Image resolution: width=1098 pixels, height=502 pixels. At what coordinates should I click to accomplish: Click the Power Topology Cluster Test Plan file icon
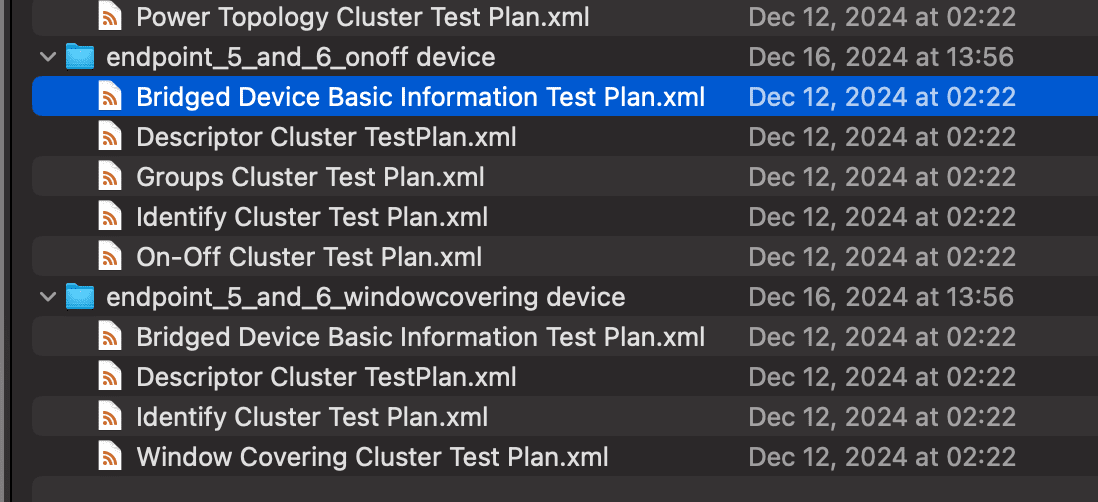[x=110, y=16]
